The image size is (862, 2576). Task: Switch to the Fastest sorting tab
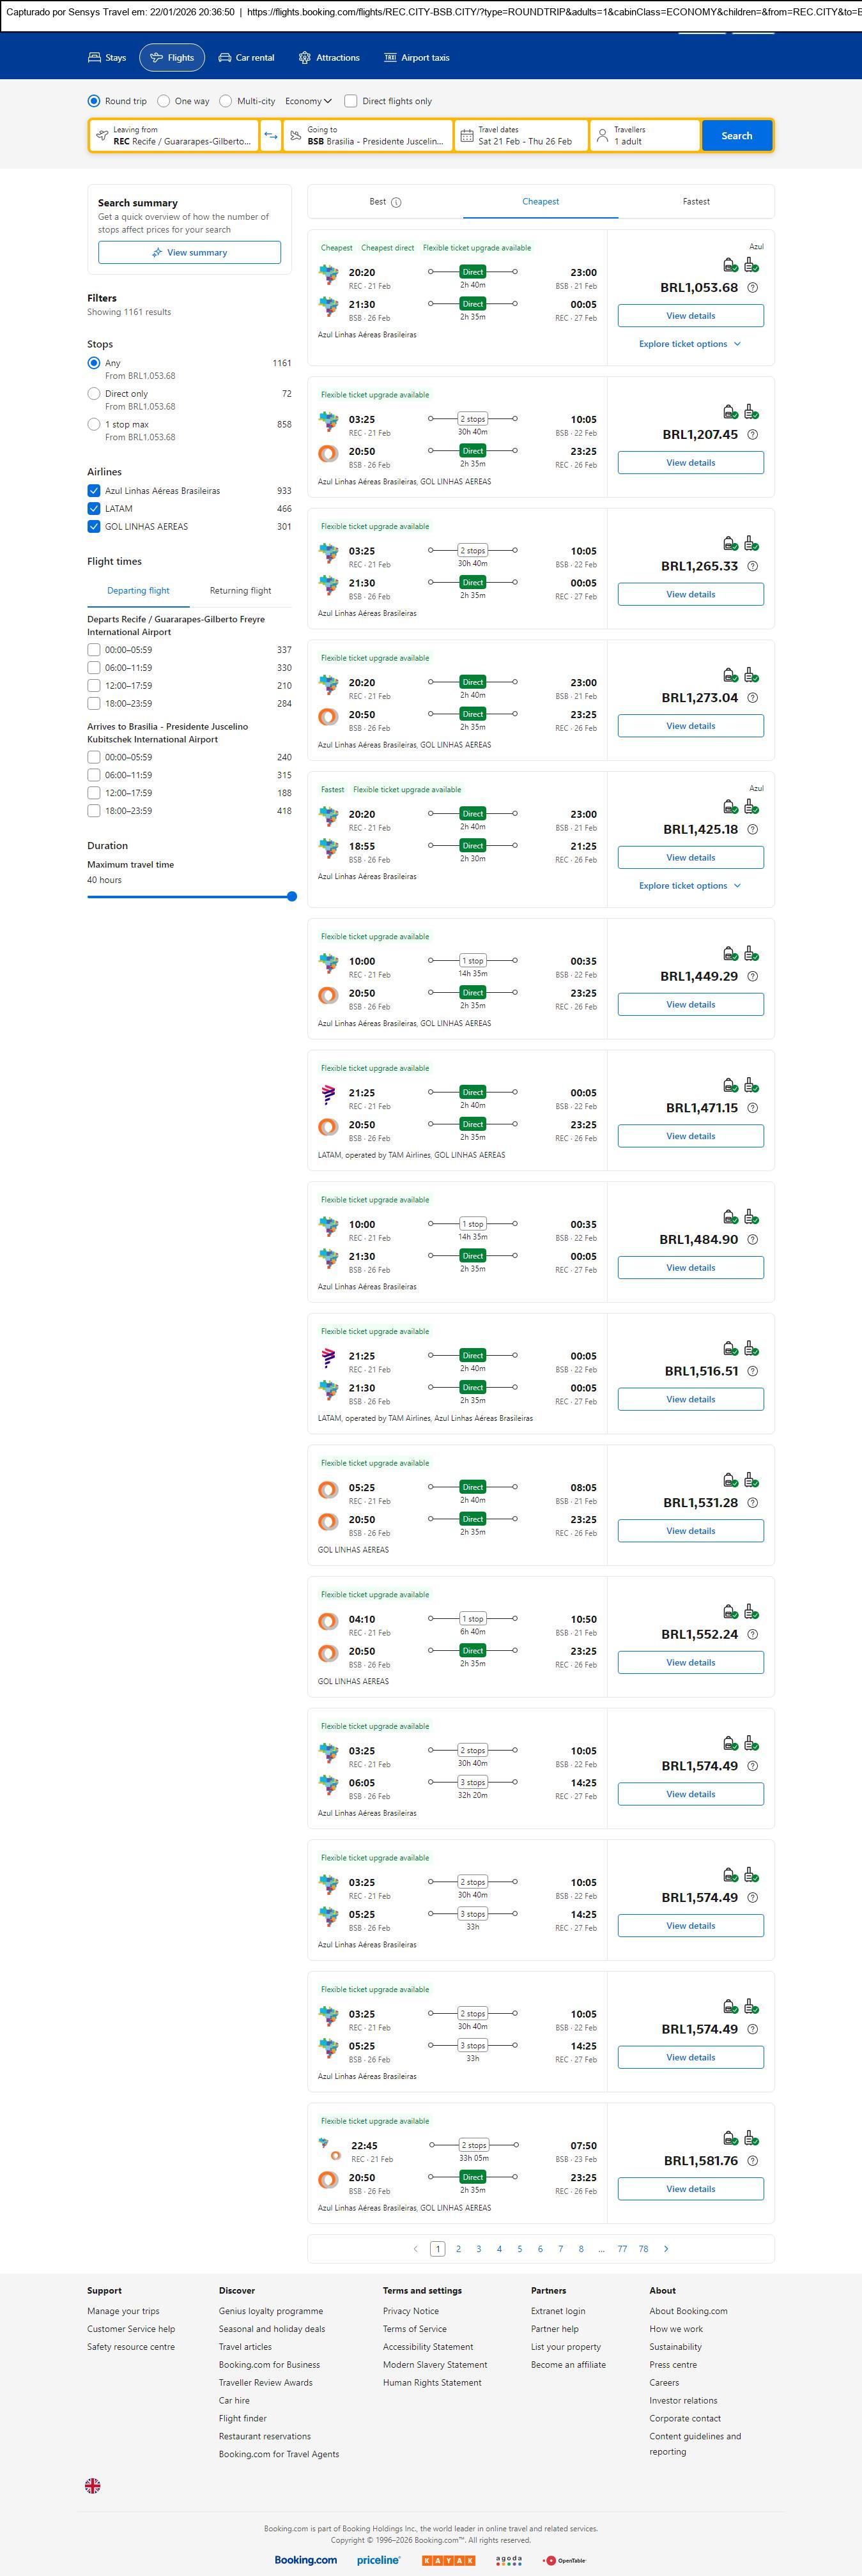point(696,202)
